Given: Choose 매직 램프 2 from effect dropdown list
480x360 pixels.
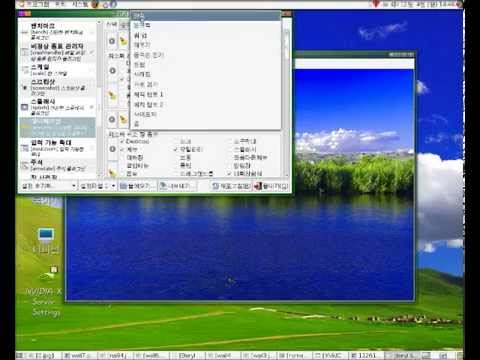Looking at the screenshot, I should pyautogui.click(x=206, y=105).
